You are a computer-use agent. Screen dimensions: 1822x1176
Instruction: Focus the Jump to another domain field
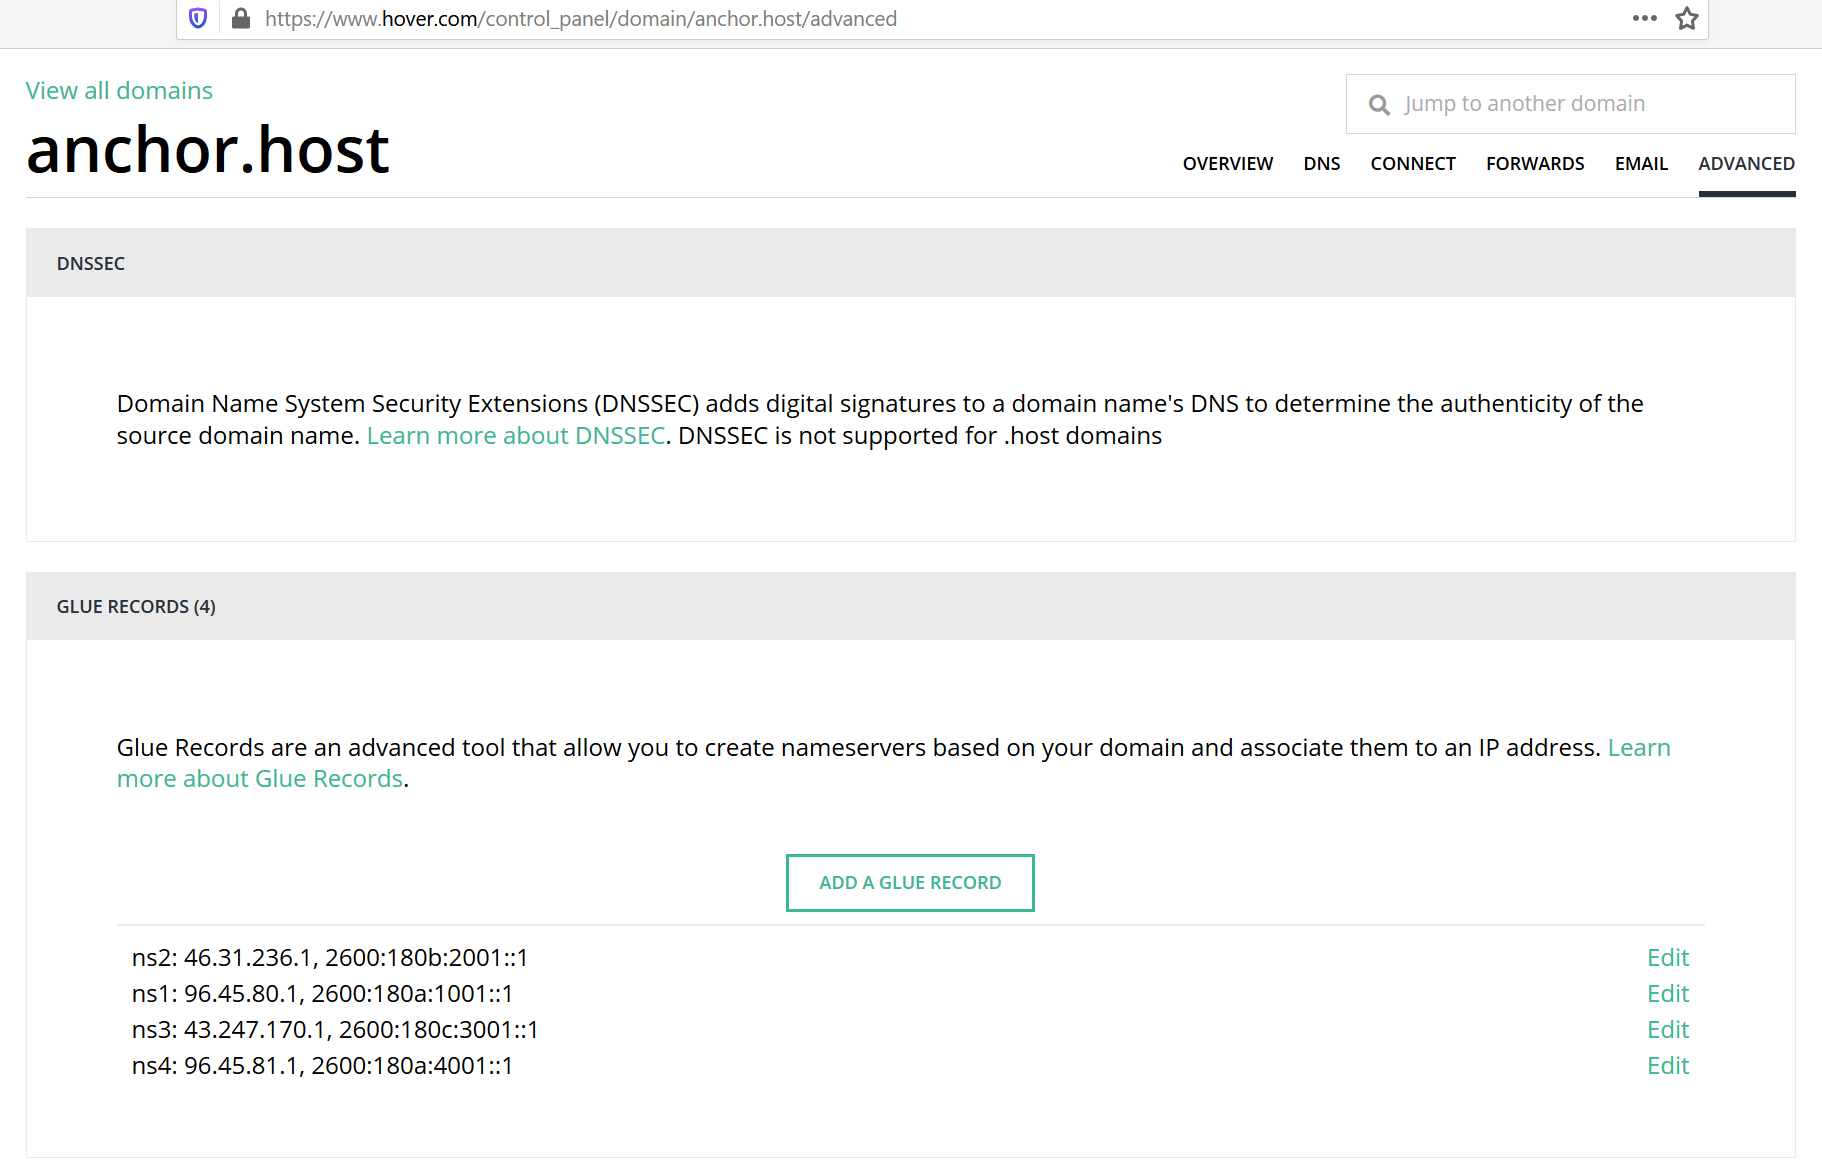1570,104
